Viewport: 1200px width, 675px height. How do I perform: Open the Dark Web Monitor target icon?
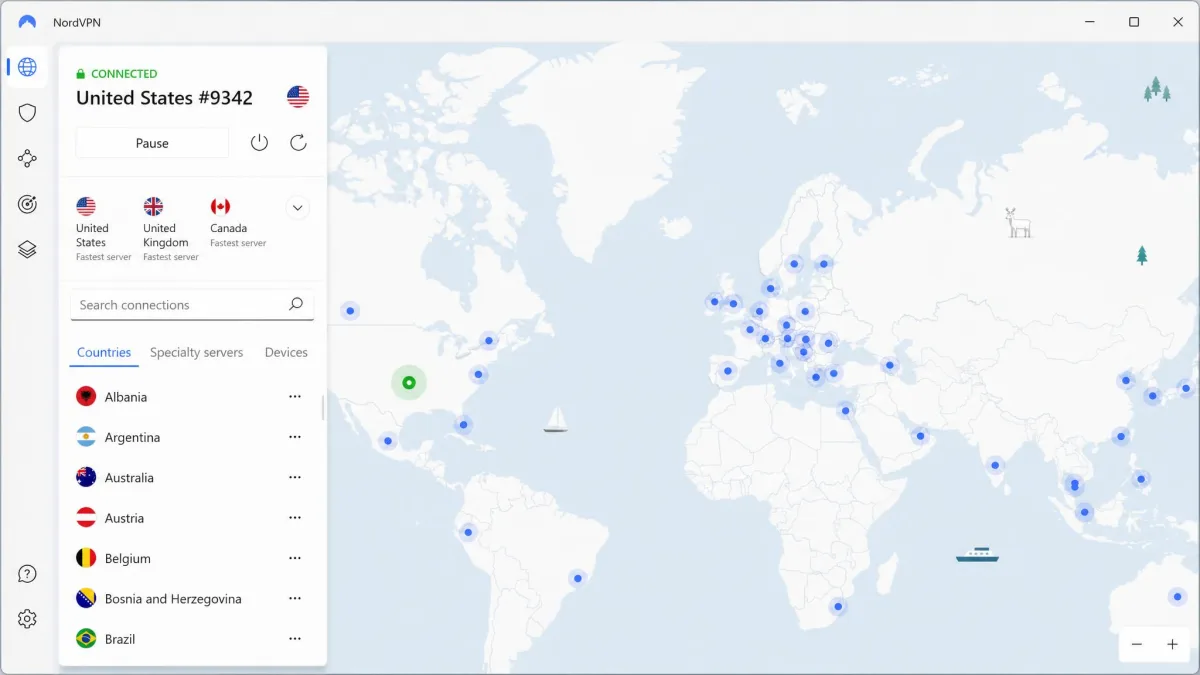27,204
